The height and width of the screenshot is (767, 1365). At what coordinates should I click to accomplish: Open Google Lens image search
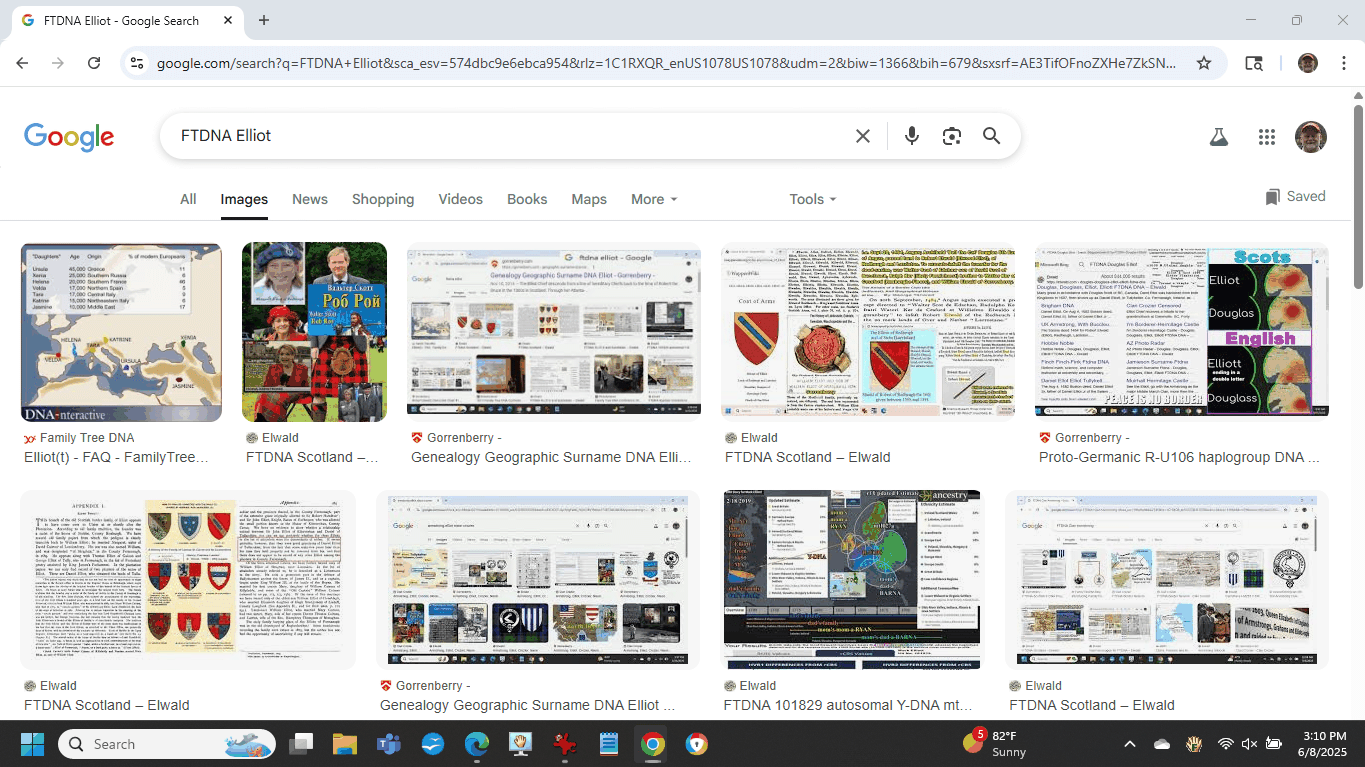[951, 136]
